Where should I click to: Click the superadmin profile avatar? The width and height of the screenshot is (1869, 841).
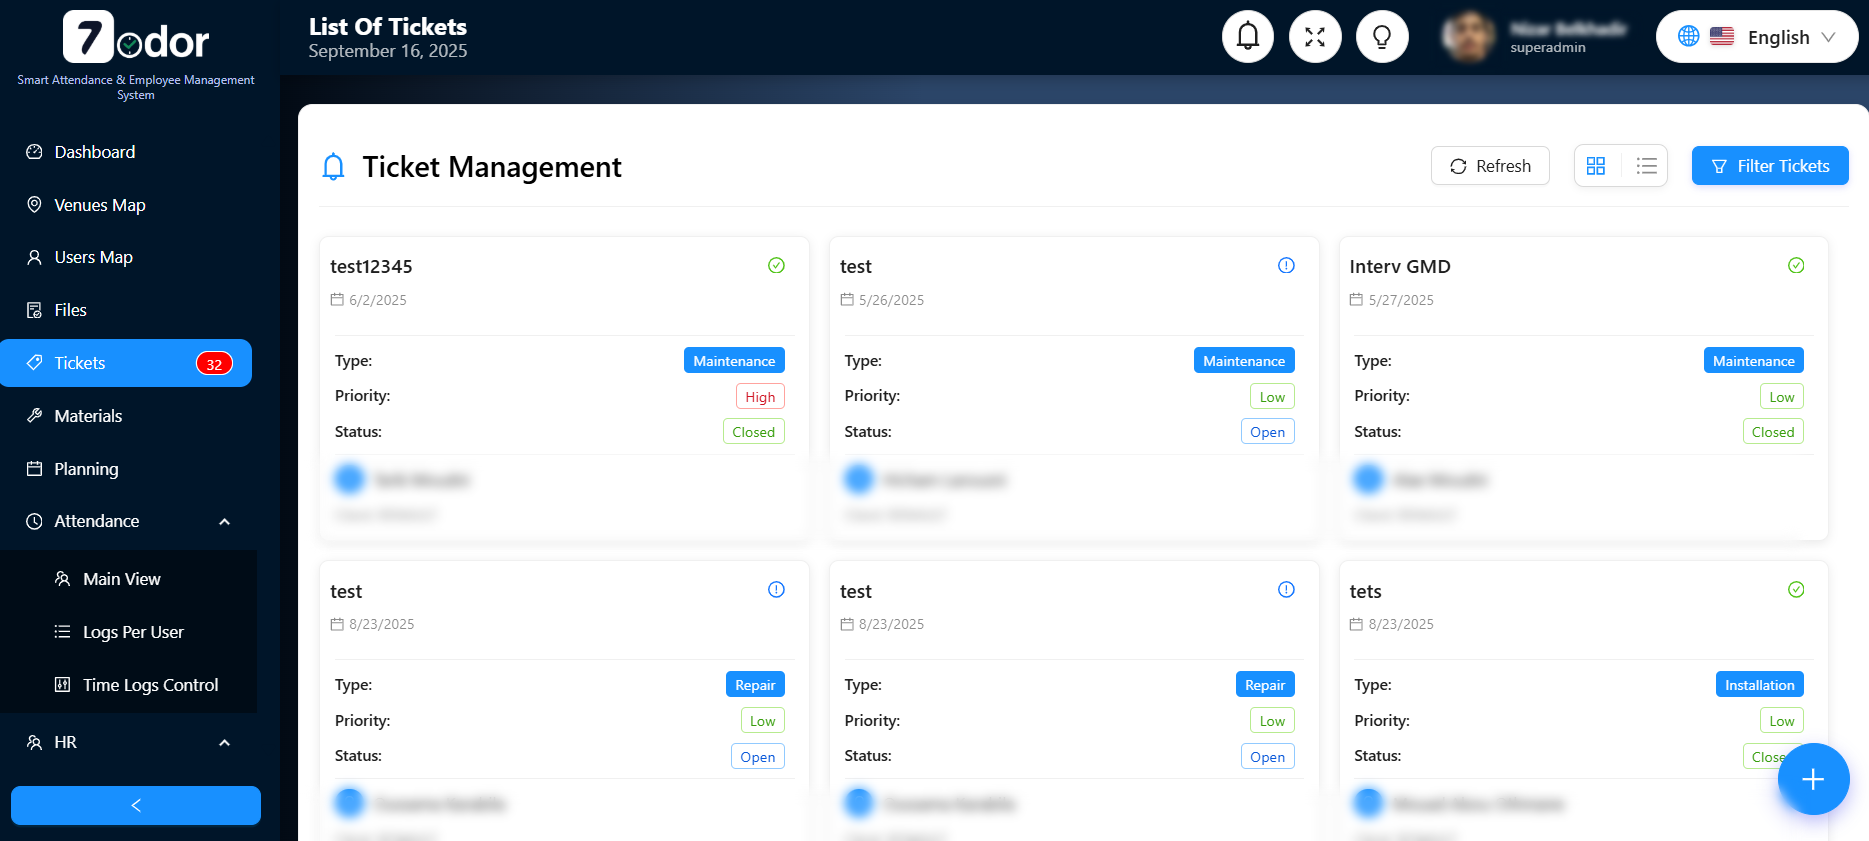1468,37
